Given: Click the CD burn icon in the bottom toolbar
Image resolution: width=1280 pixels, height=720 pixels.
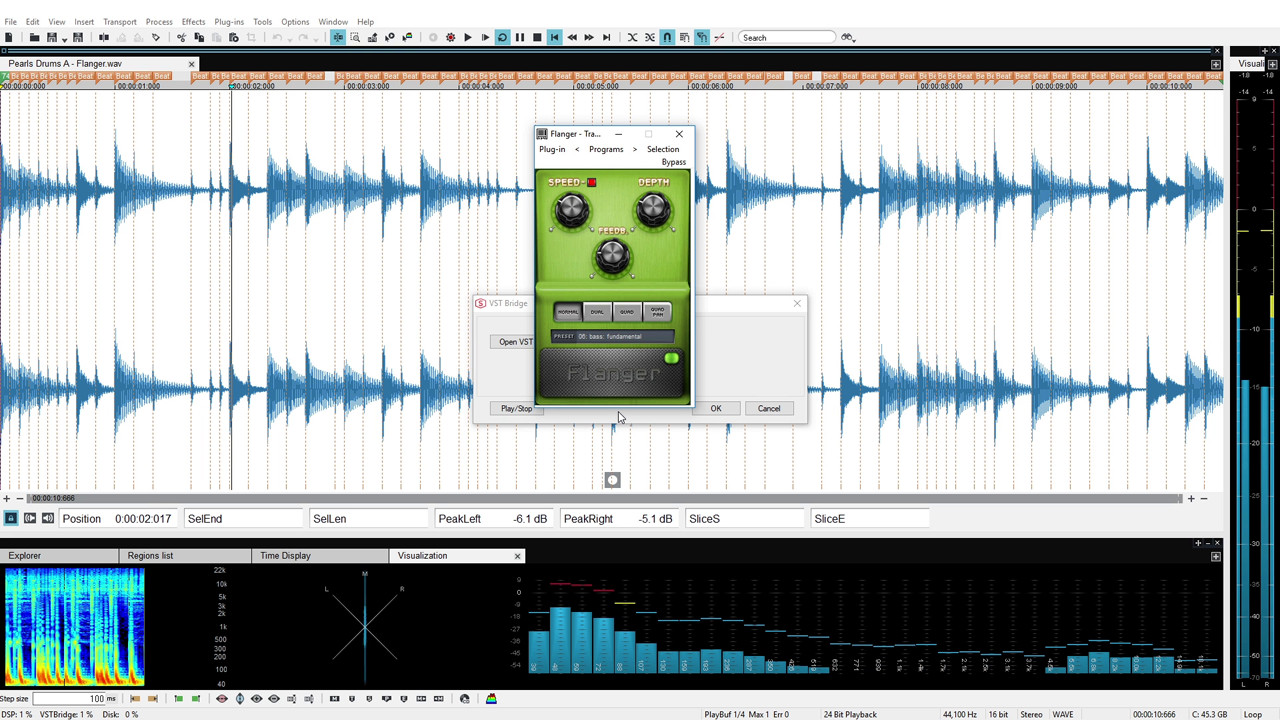Looking at the screenshot, I should 466,699.
